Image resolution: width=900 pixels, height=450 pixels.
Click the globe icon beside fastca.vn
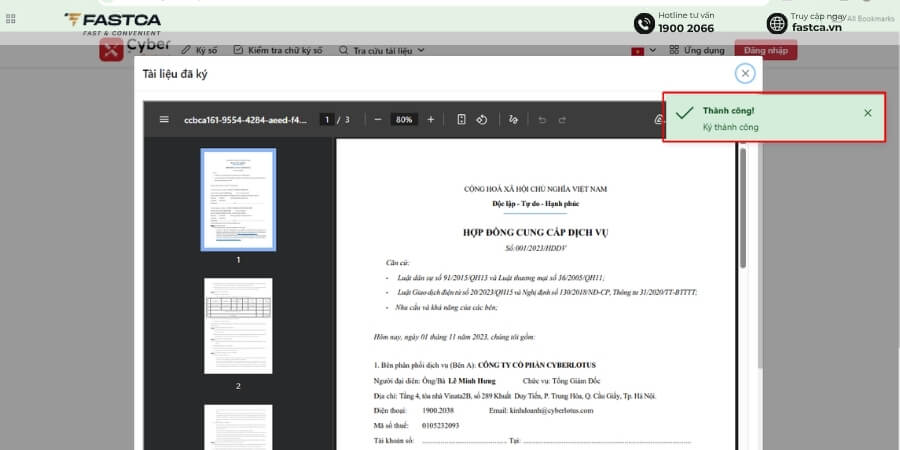(777, 24)
